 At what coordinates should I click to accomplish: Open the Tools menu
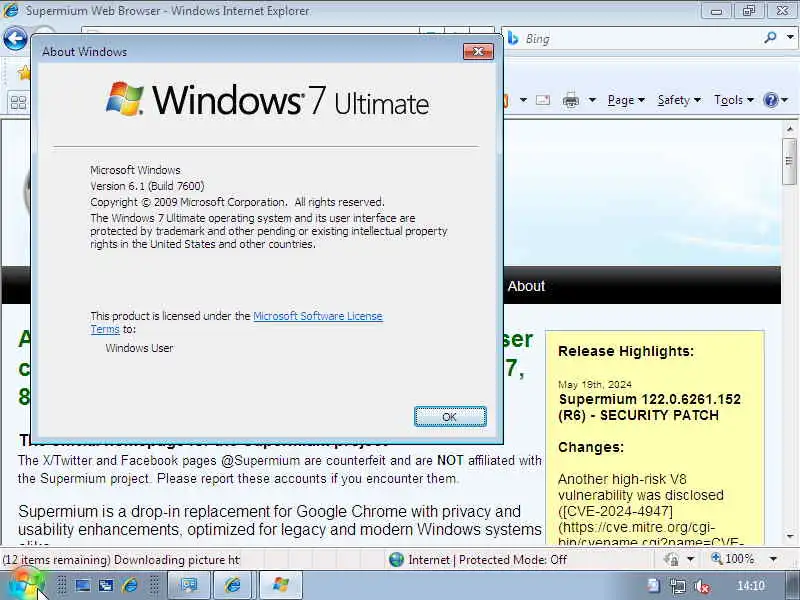(734, 100)
